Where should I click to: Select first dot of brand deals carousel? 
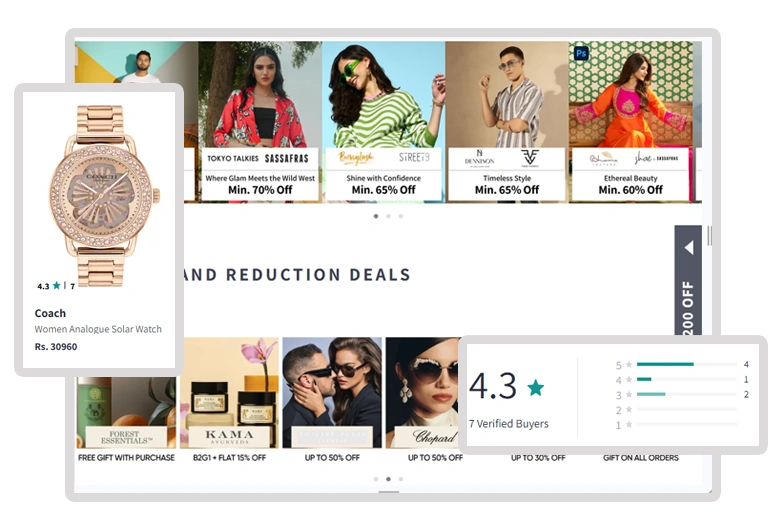(x=376, y=479)
